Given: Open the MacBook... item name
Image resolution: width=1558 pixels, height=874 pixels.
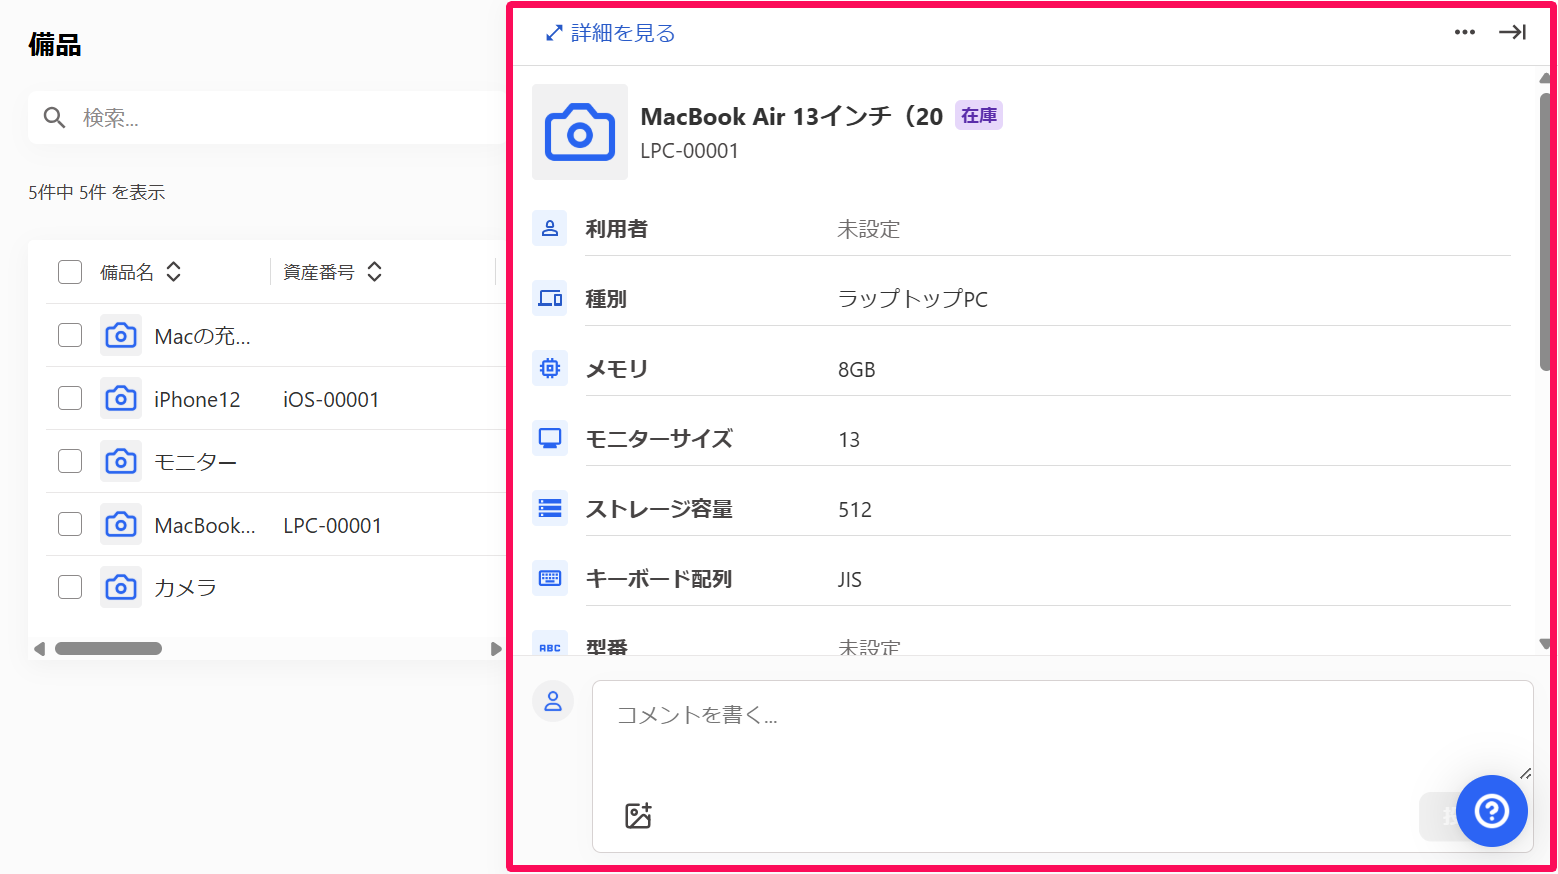Looking at the screenshot, I should click(x=205, y=525).
